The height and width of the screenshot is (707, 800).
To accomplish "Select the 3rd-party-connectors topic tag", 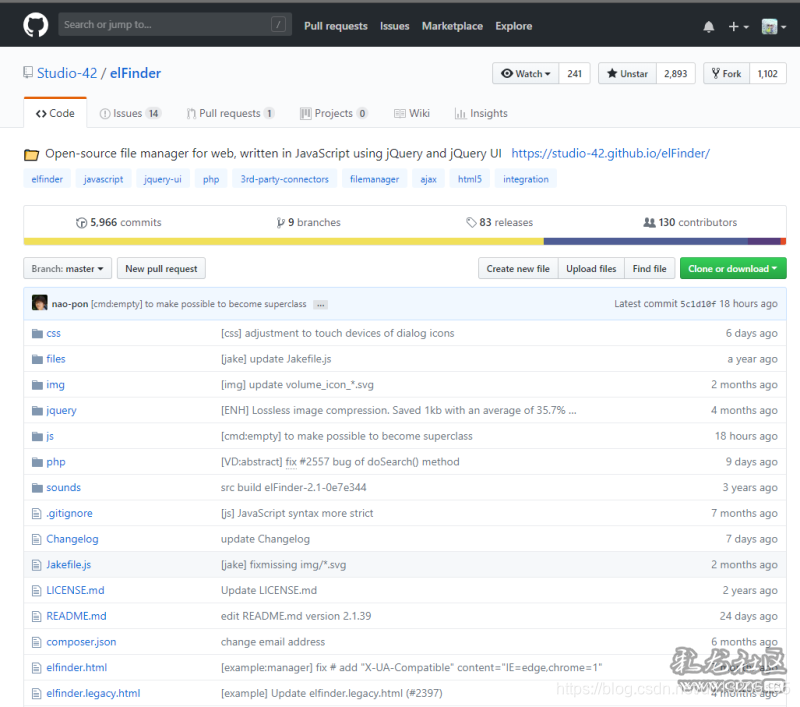I will tap(285, 179).
